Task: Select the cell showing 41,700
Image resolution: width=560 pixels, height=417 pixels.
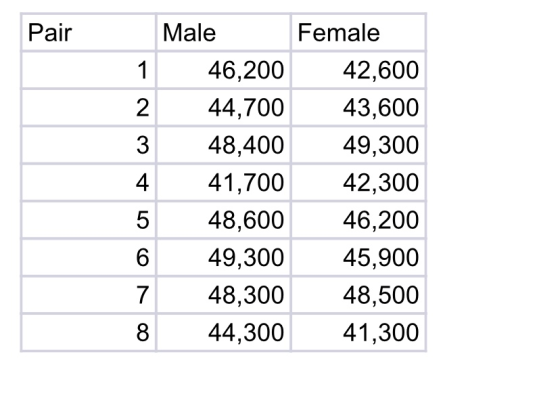Action: 224,182
